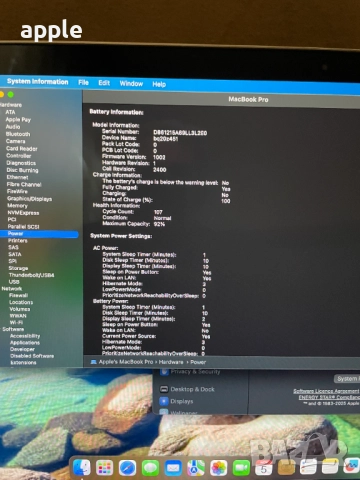This screenshot has height=480, width=360.
Task: Open the Help menu
Action: [159, 84]
